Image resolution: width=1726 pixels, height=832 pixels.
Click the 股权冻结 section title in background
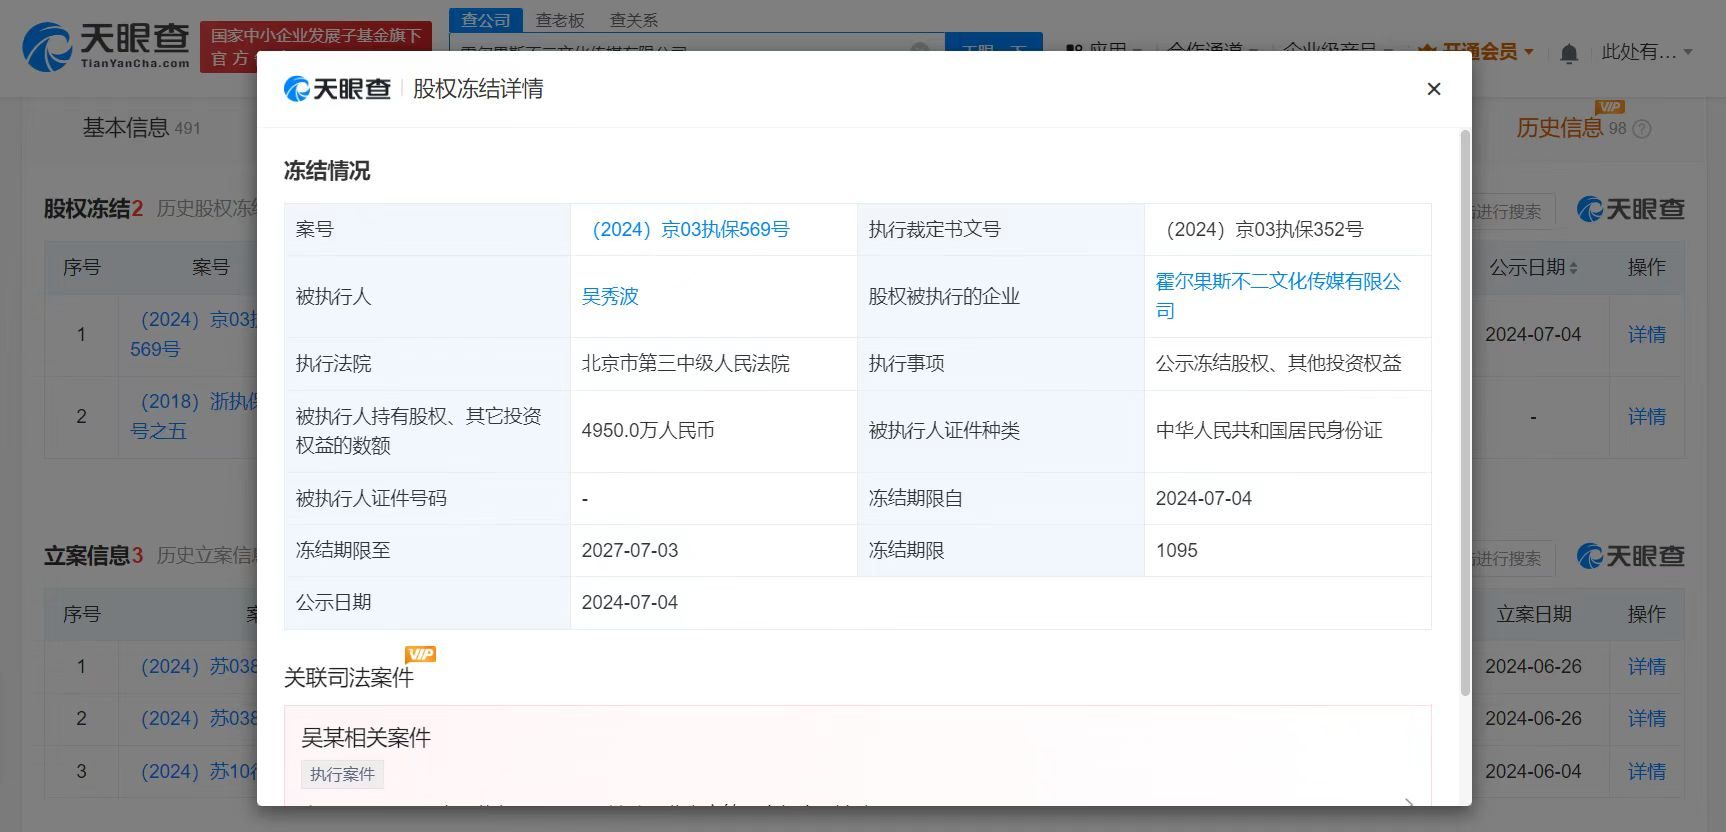click(x=87, y=209)
